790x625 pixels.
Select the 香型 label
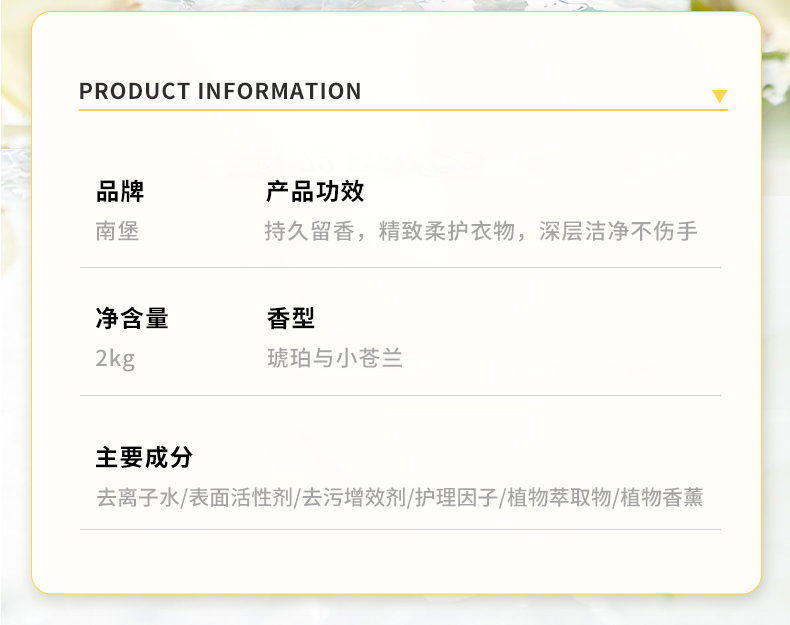tap(291, 319)
